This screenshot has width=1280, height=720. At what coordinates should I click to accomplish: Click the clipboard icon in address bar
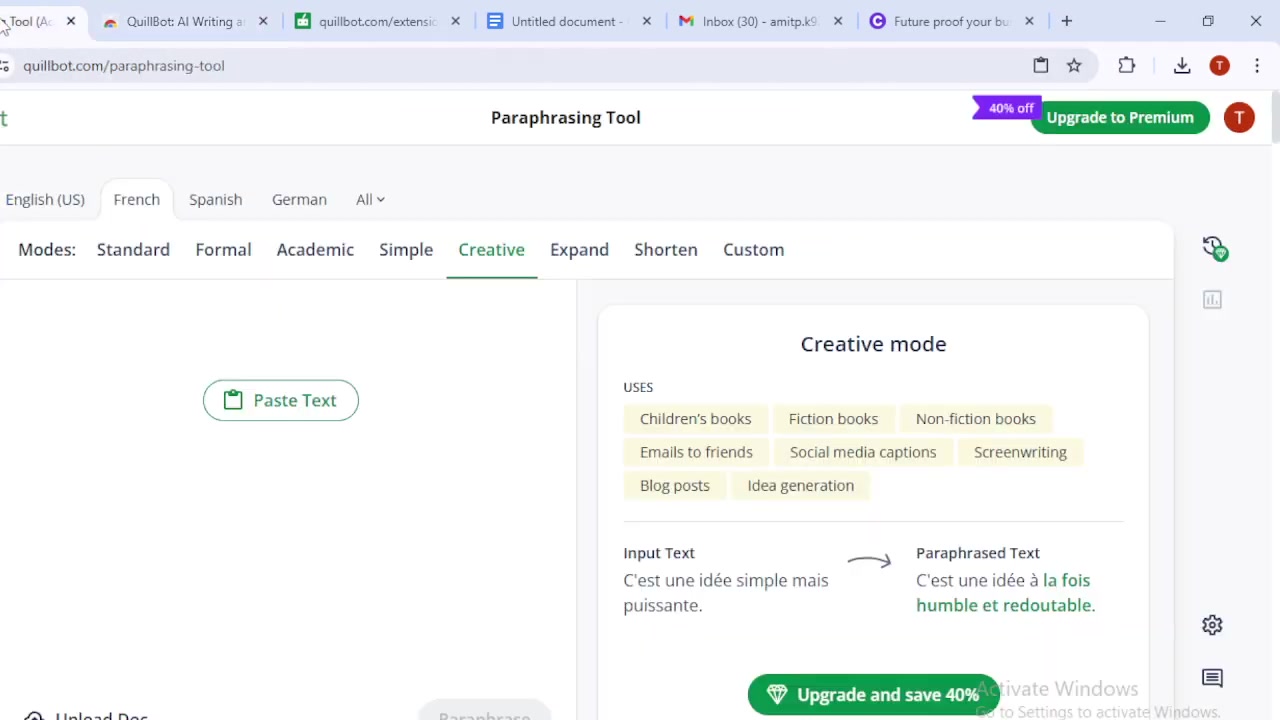coord(1041,65)
